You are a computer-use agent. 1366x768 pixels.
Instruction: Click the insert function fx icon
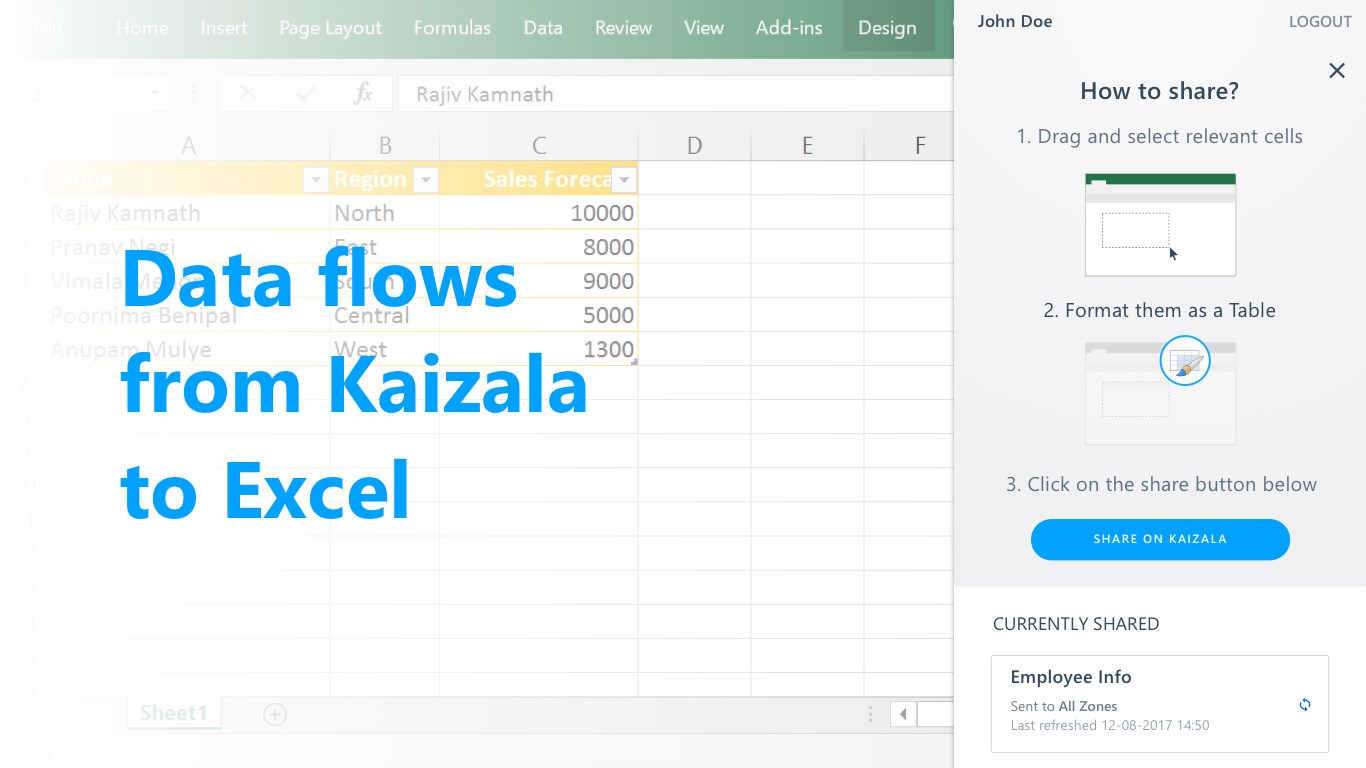363,94
